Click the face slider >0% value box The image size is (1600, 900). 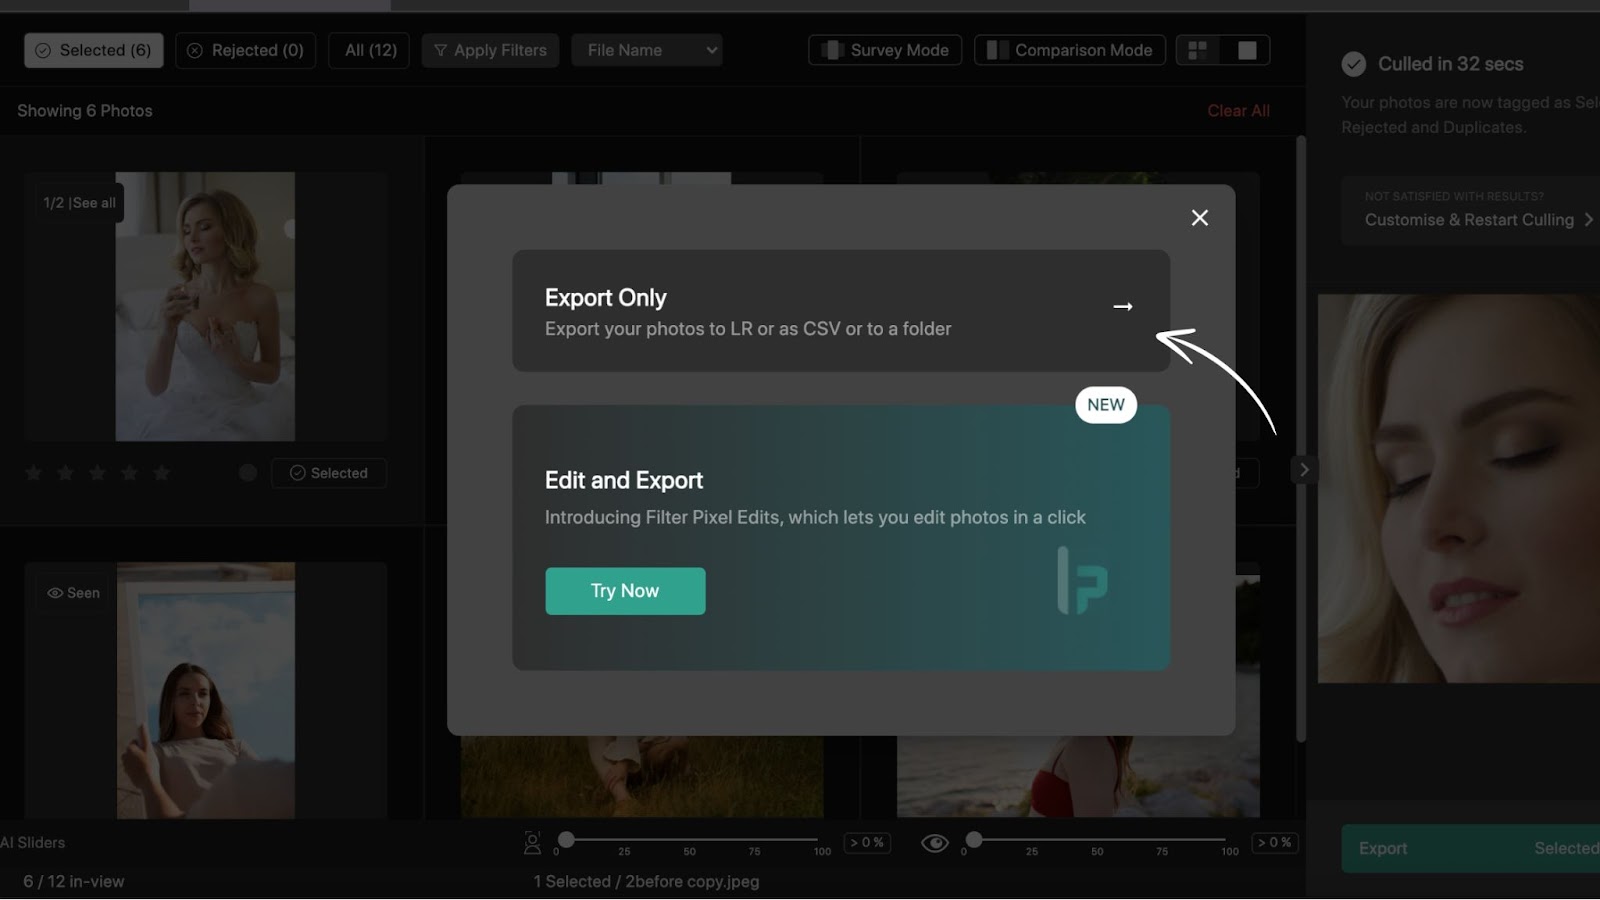(x=867, y=843)
